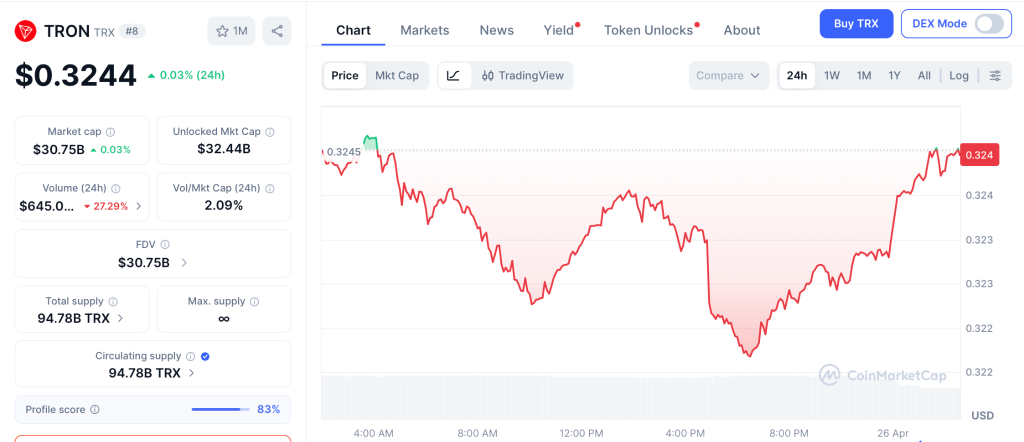The height and width of the screenshot is (442, 1024).
Task: Toggle the Log scale option
Action: (959, 75)
